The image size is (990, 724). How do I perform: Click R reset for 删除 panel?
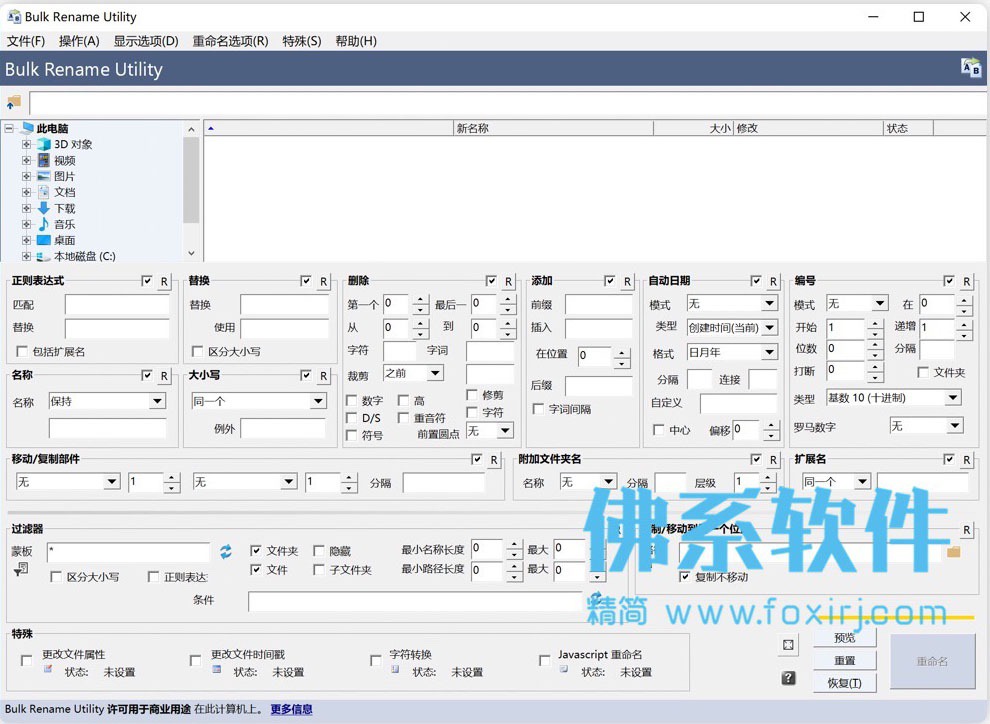click(508, 282)
